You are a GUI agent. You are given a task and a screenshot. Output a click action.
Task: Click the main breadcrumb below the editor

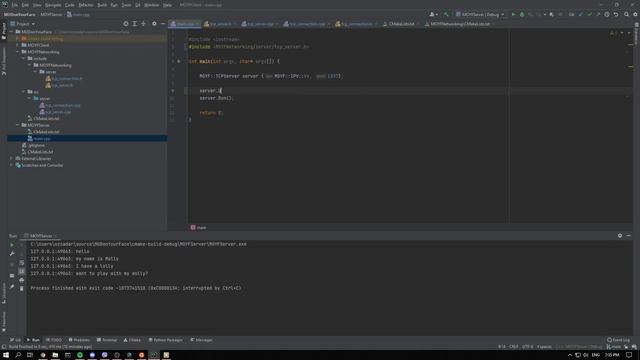[199, 227]
